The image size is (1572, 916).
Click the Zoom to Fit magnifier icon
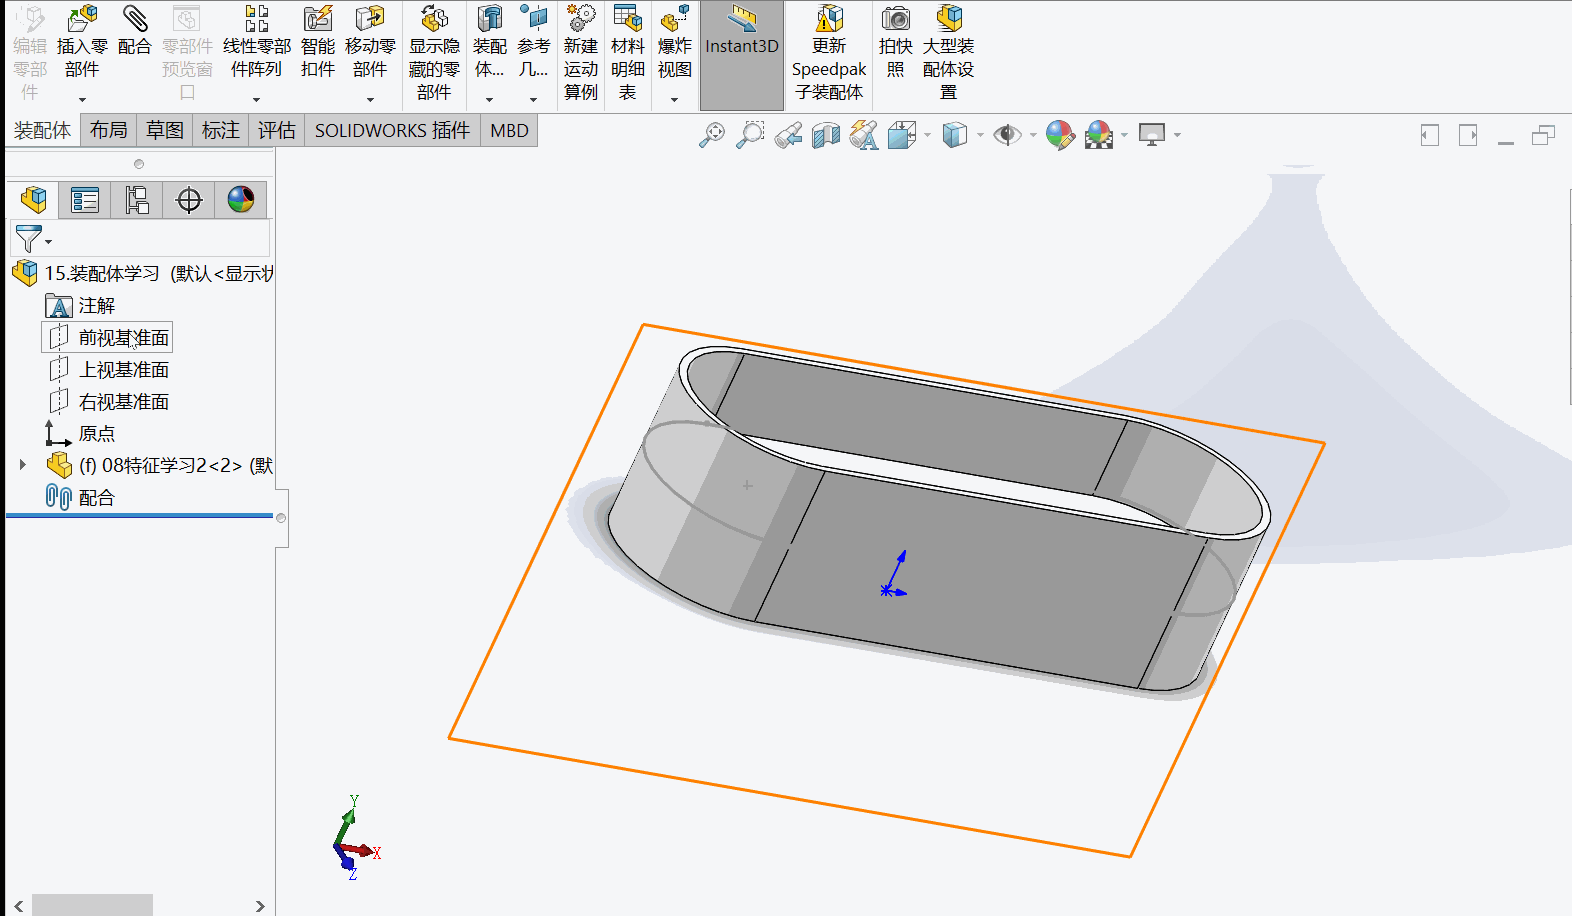pos(712,135)
